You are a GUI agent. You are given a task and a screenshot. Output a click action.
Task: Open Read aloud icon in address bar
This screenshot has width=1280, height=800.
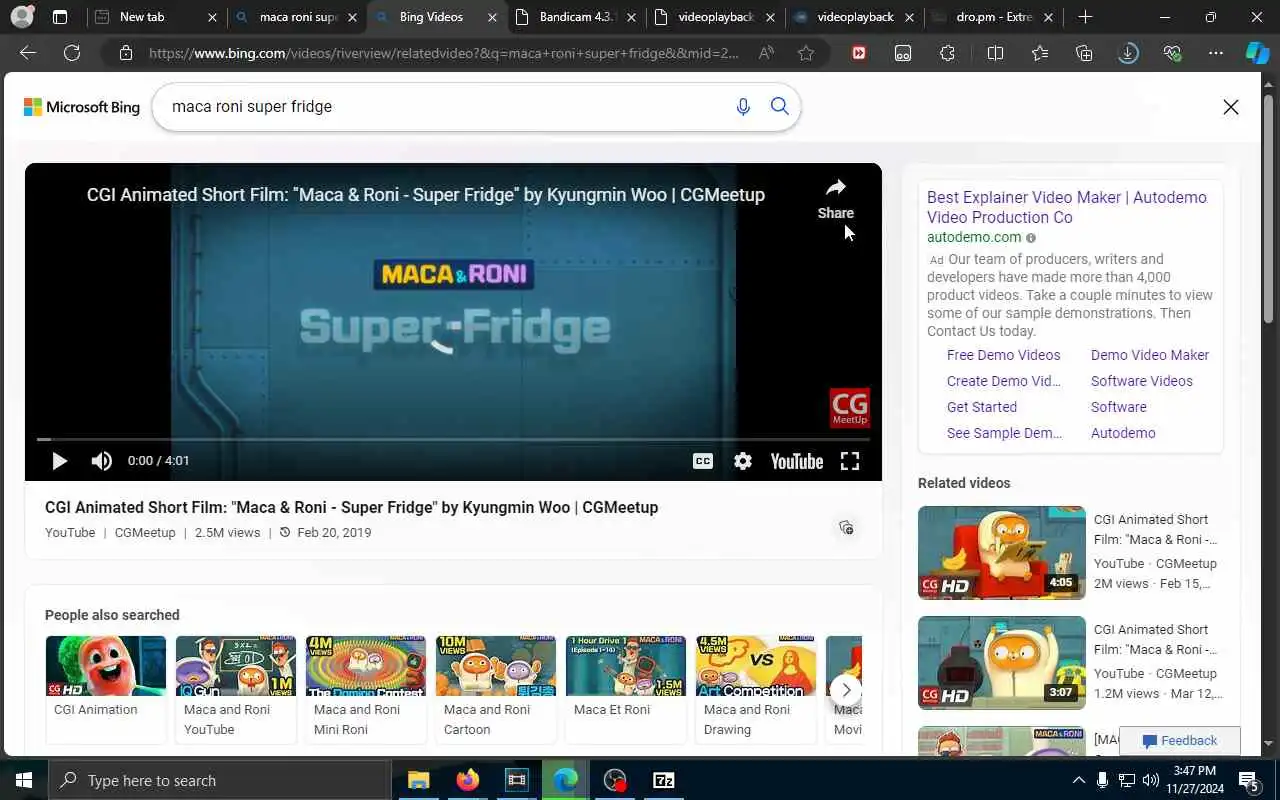[x=767, y=53]
